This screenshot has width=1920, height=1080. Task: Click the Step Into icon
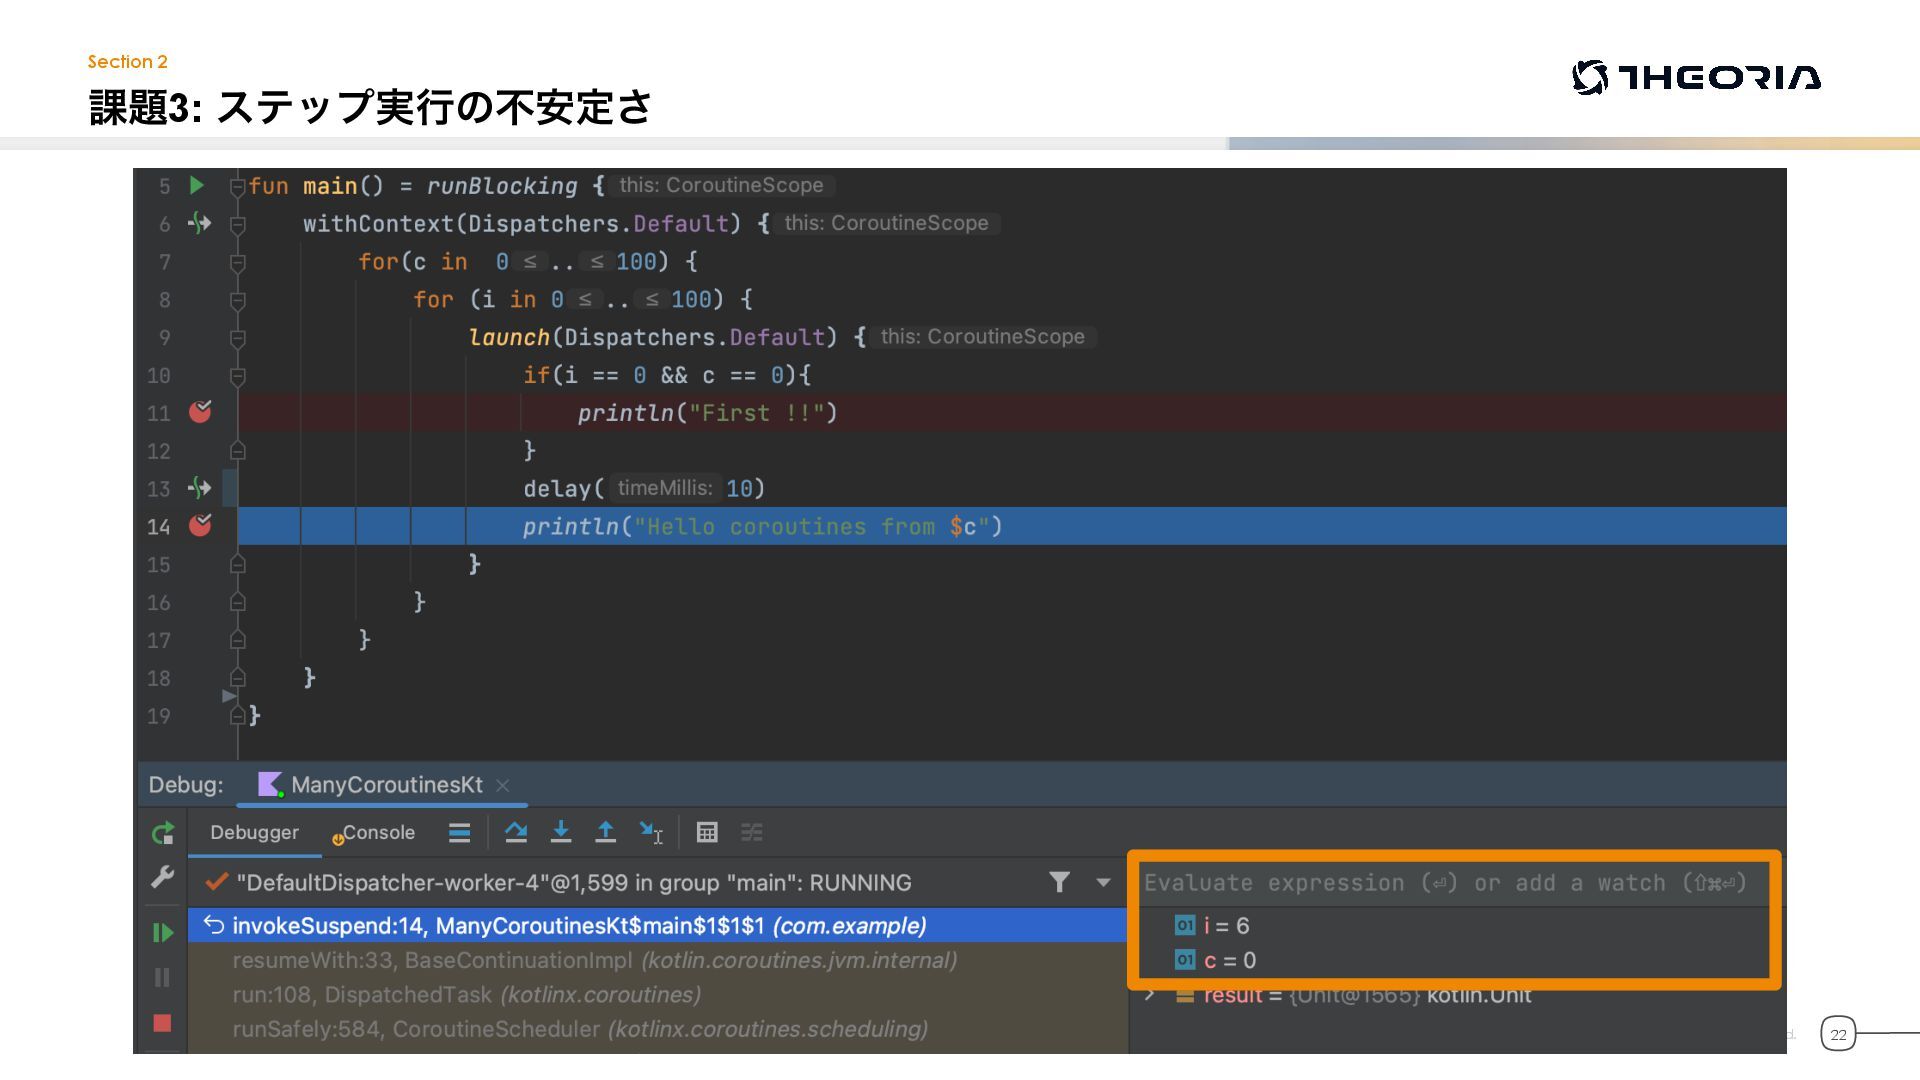coord(561,832)
